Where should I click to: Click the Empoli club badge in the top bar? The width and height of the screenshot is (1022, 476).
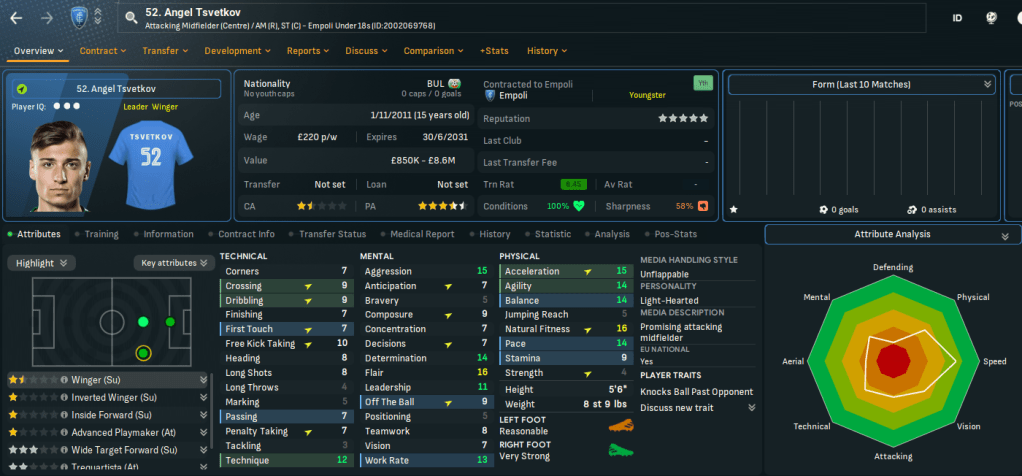(80, 17)
